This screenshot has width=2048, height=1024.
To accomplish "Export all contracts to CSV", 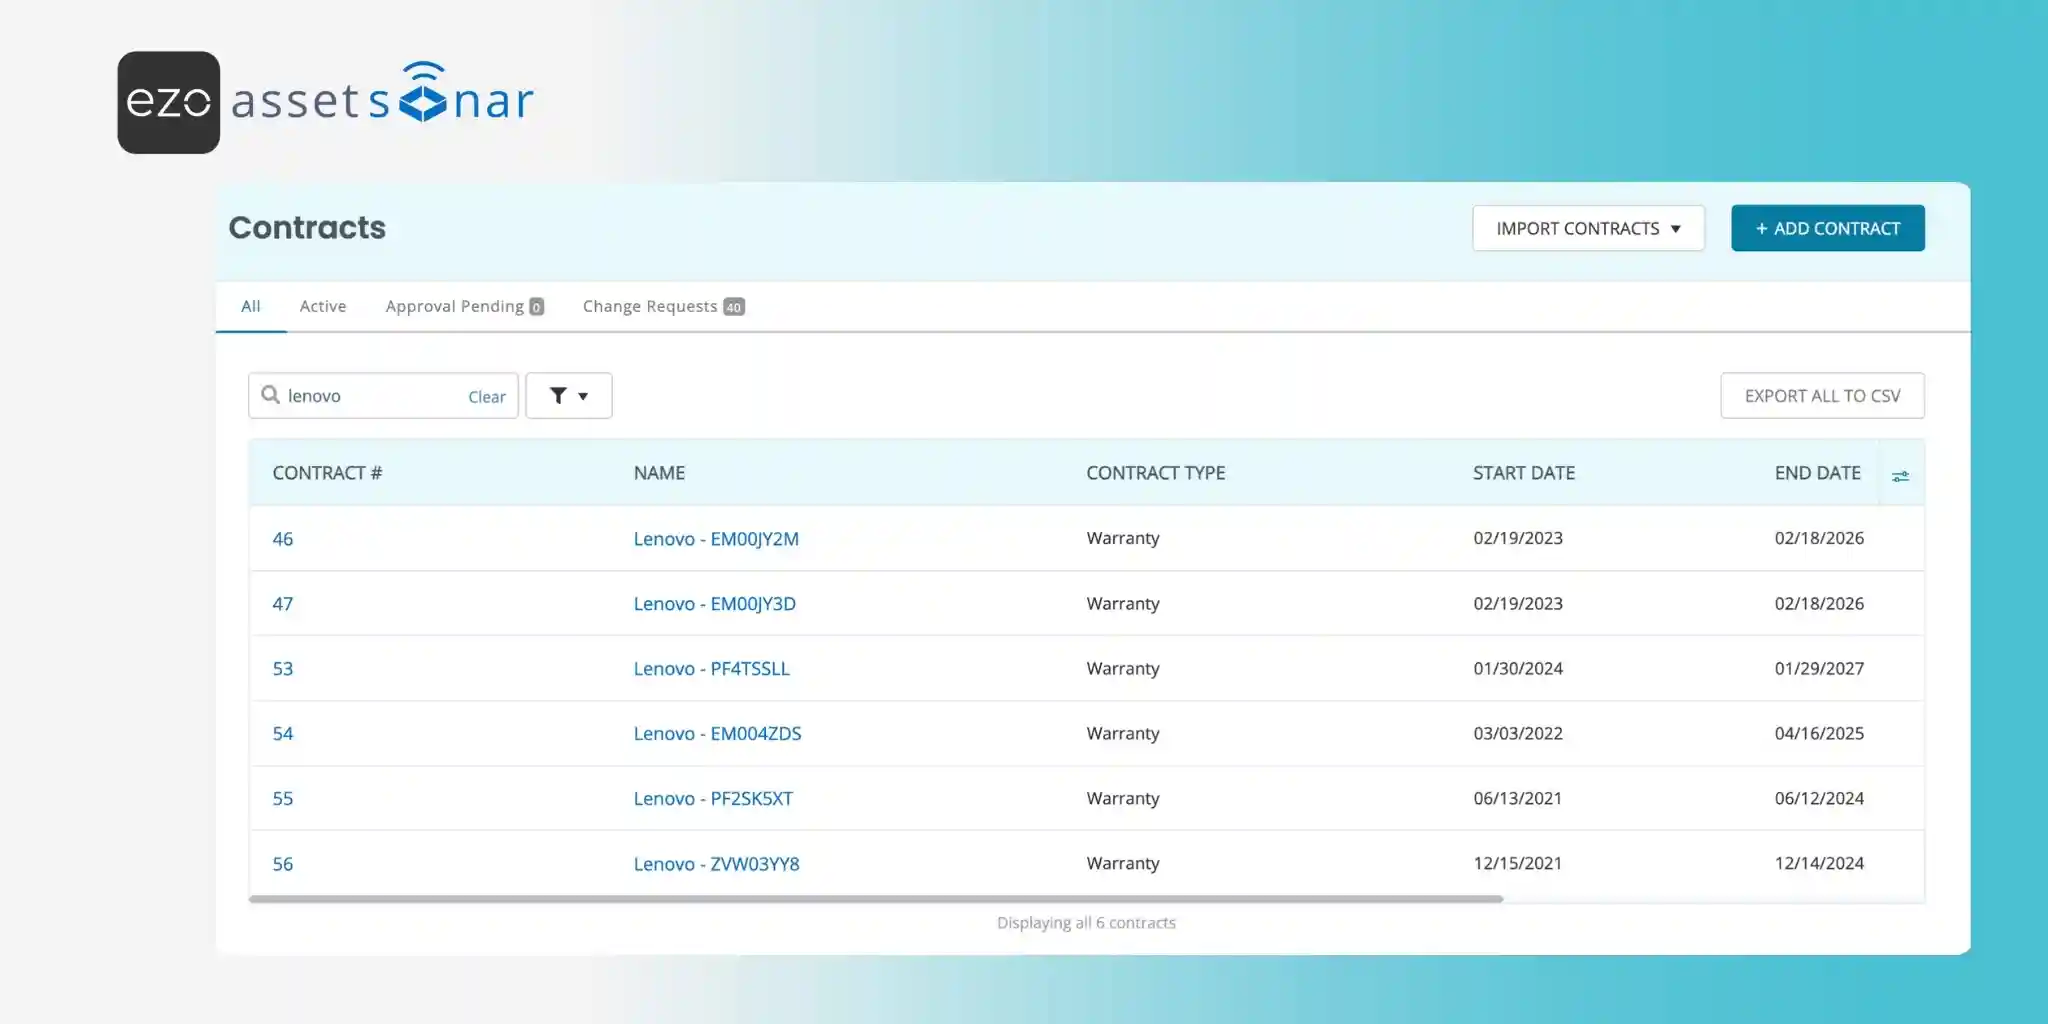I will [1821, 396].
